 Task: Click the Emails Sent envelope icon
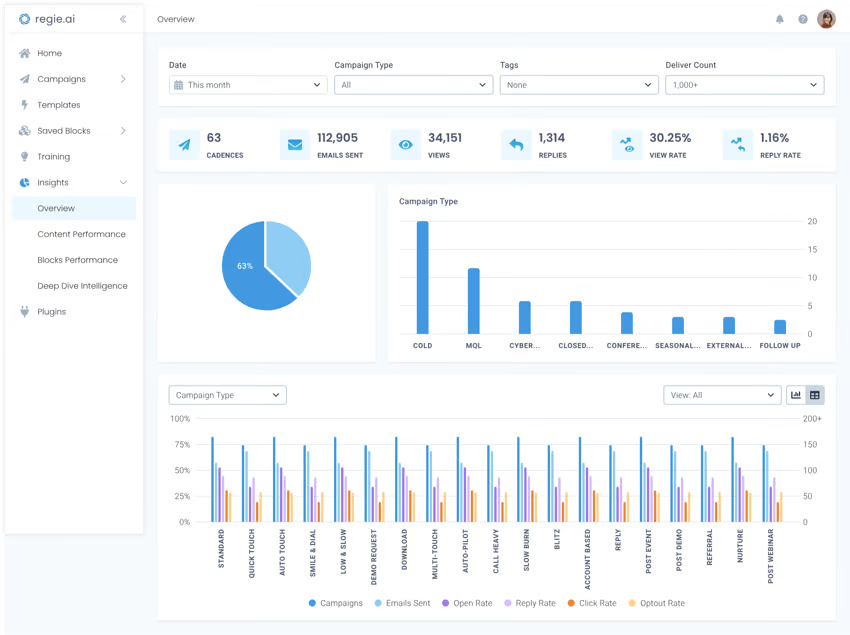294,145
